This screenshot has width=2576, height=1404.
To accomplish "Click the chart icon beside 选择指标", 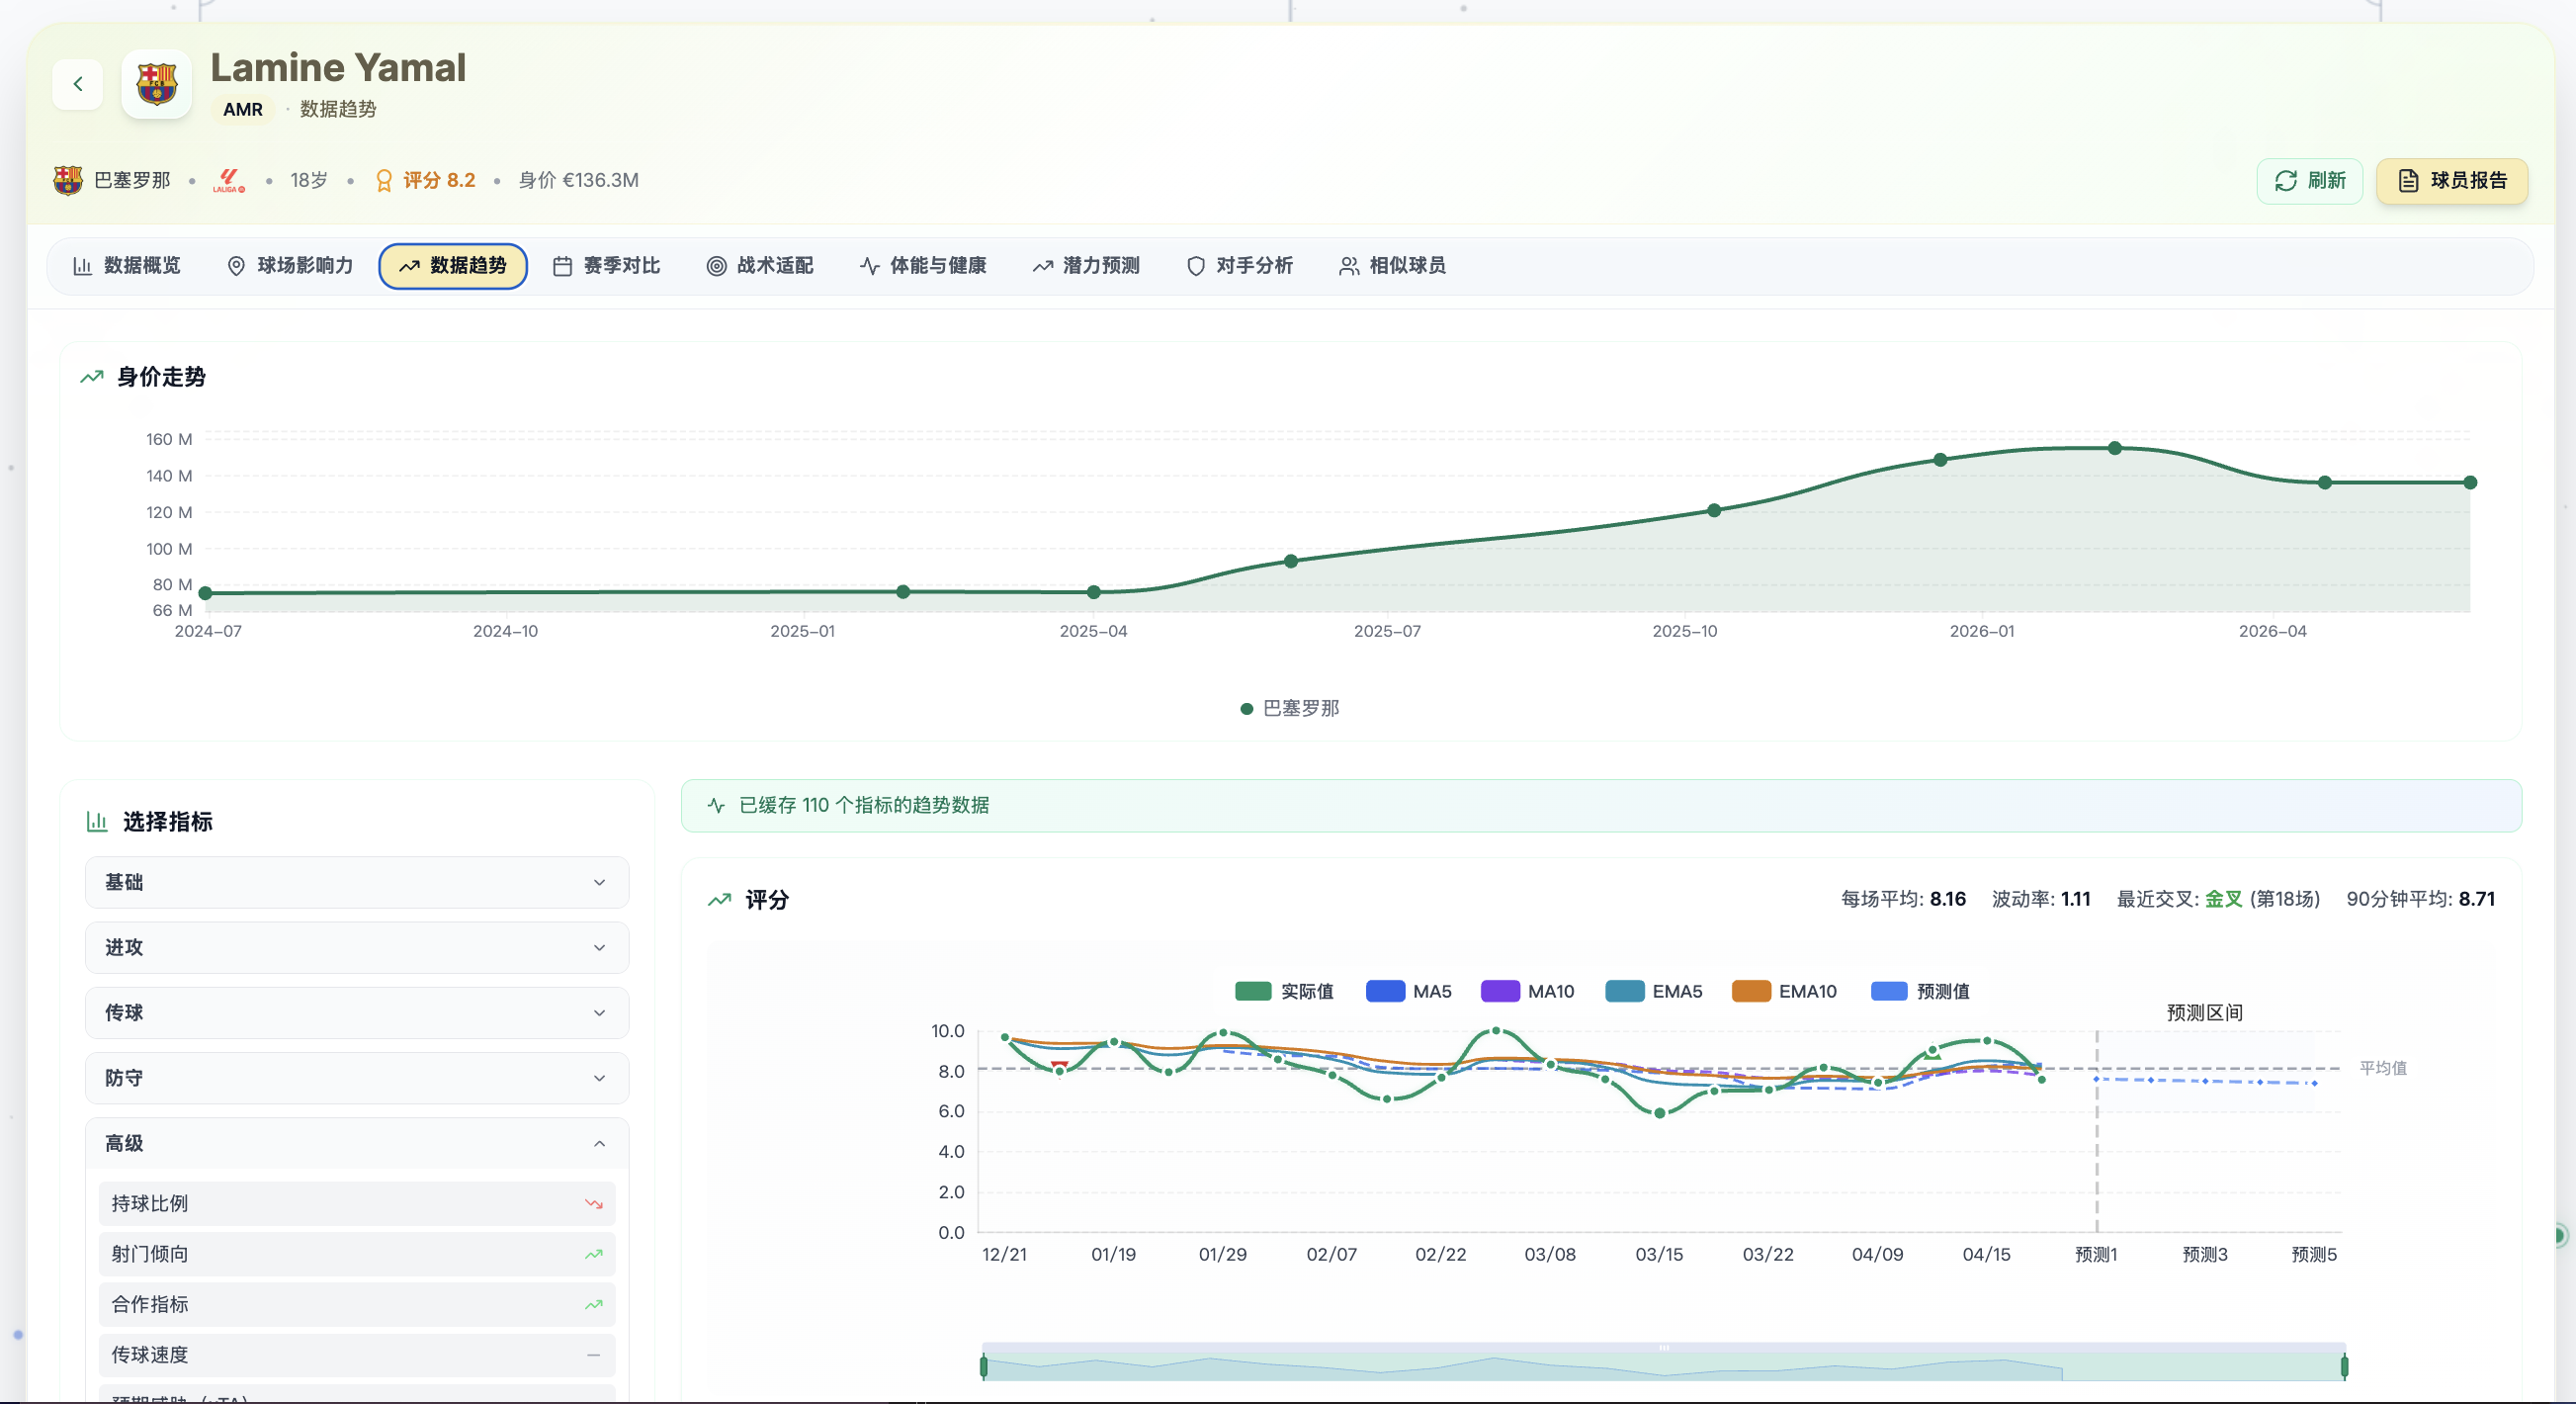I will point(97,822).
